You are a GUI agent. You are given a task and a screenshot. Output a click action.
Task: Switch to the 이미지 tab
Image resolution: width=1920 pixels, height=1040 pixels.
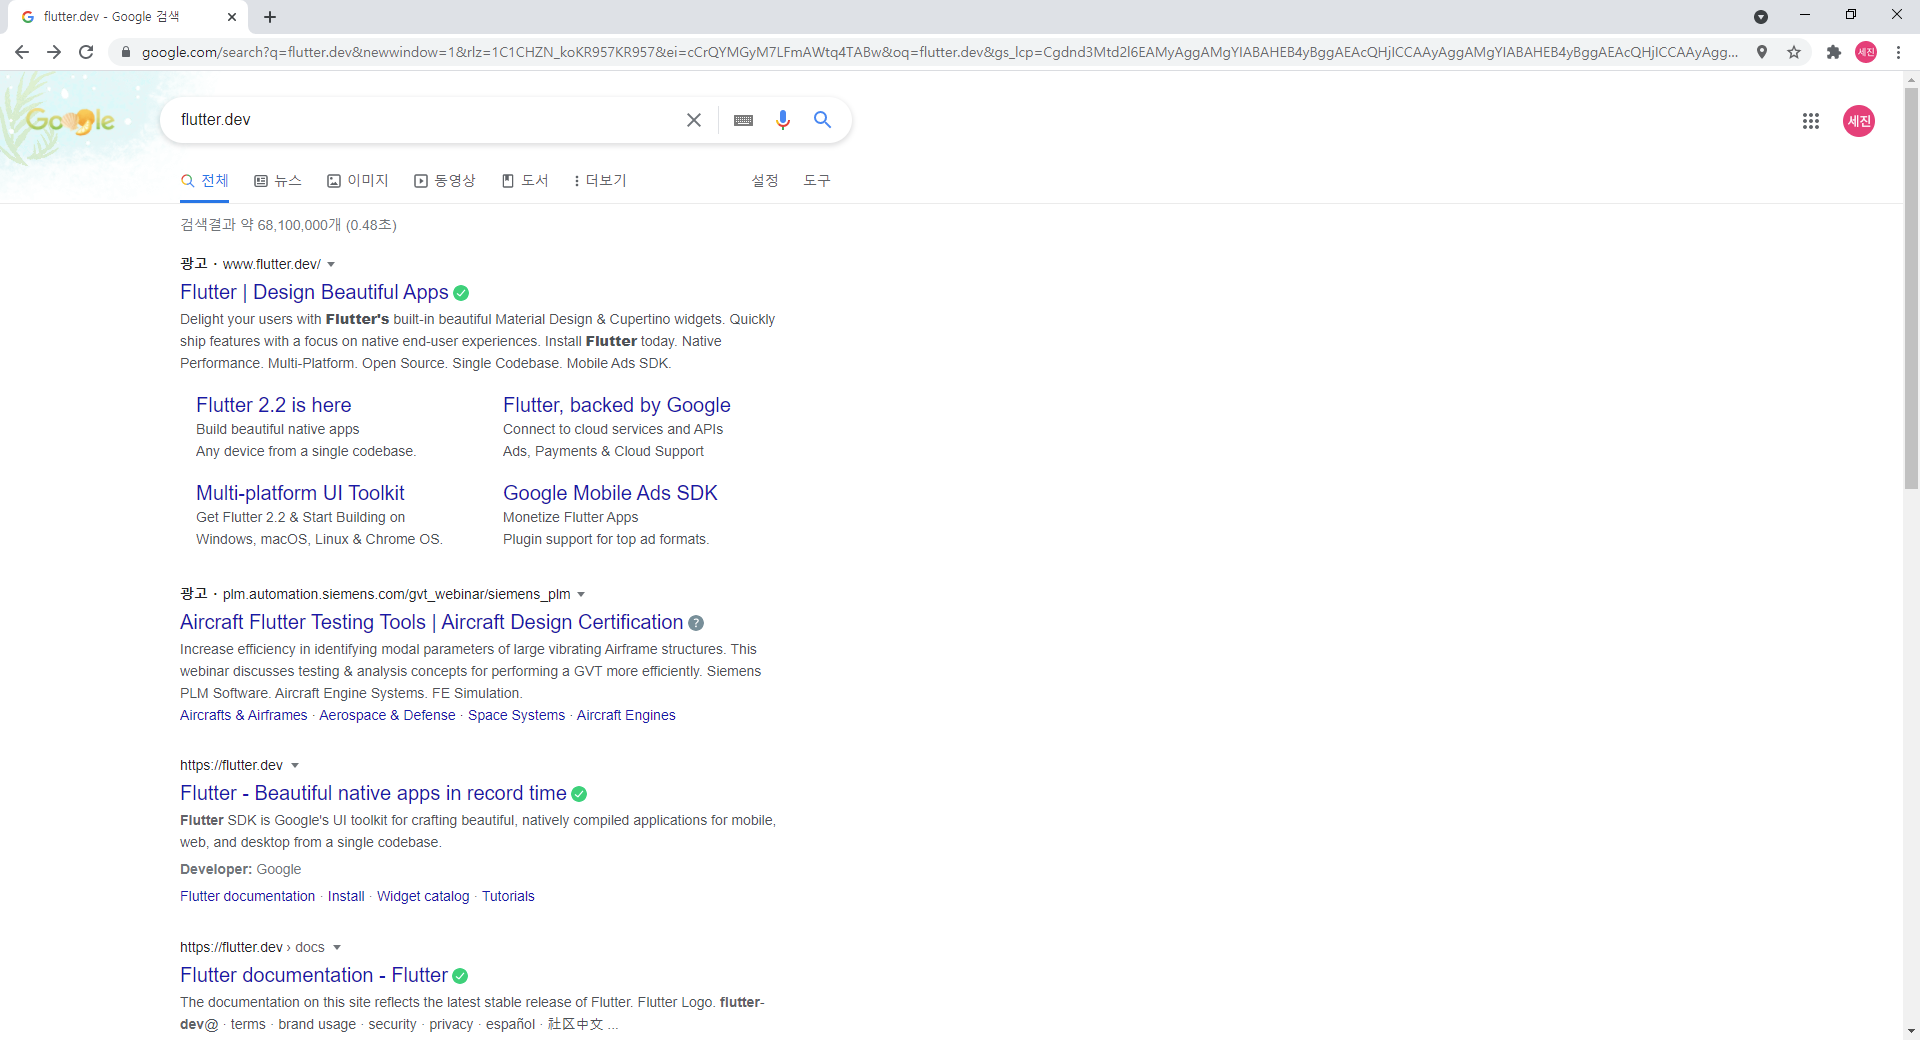[358, 181]
